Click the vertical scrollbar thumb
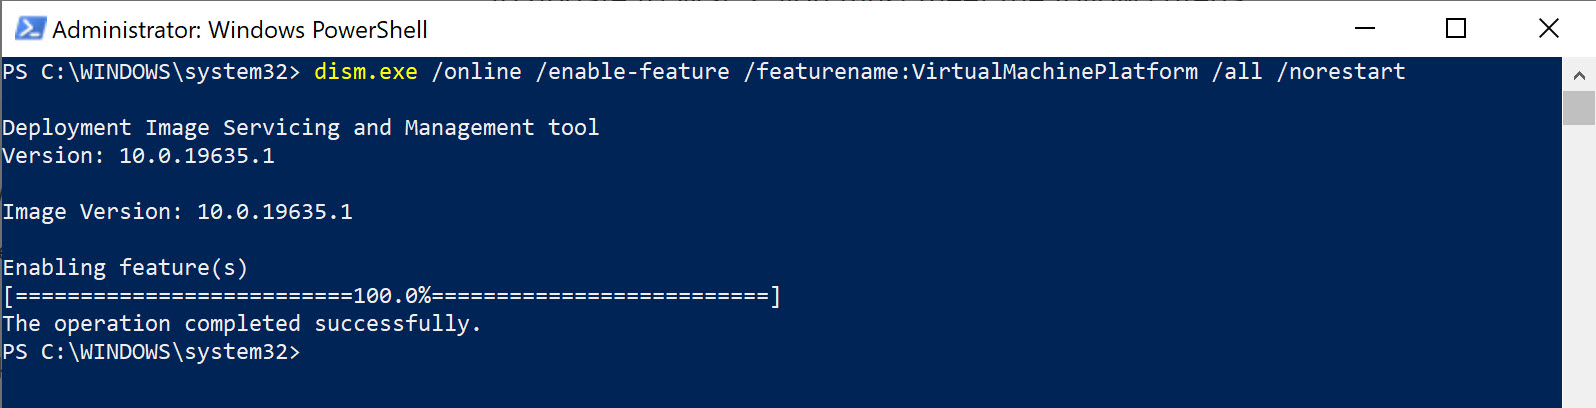The image size is (1596, 408). [x=1579, y=108]
